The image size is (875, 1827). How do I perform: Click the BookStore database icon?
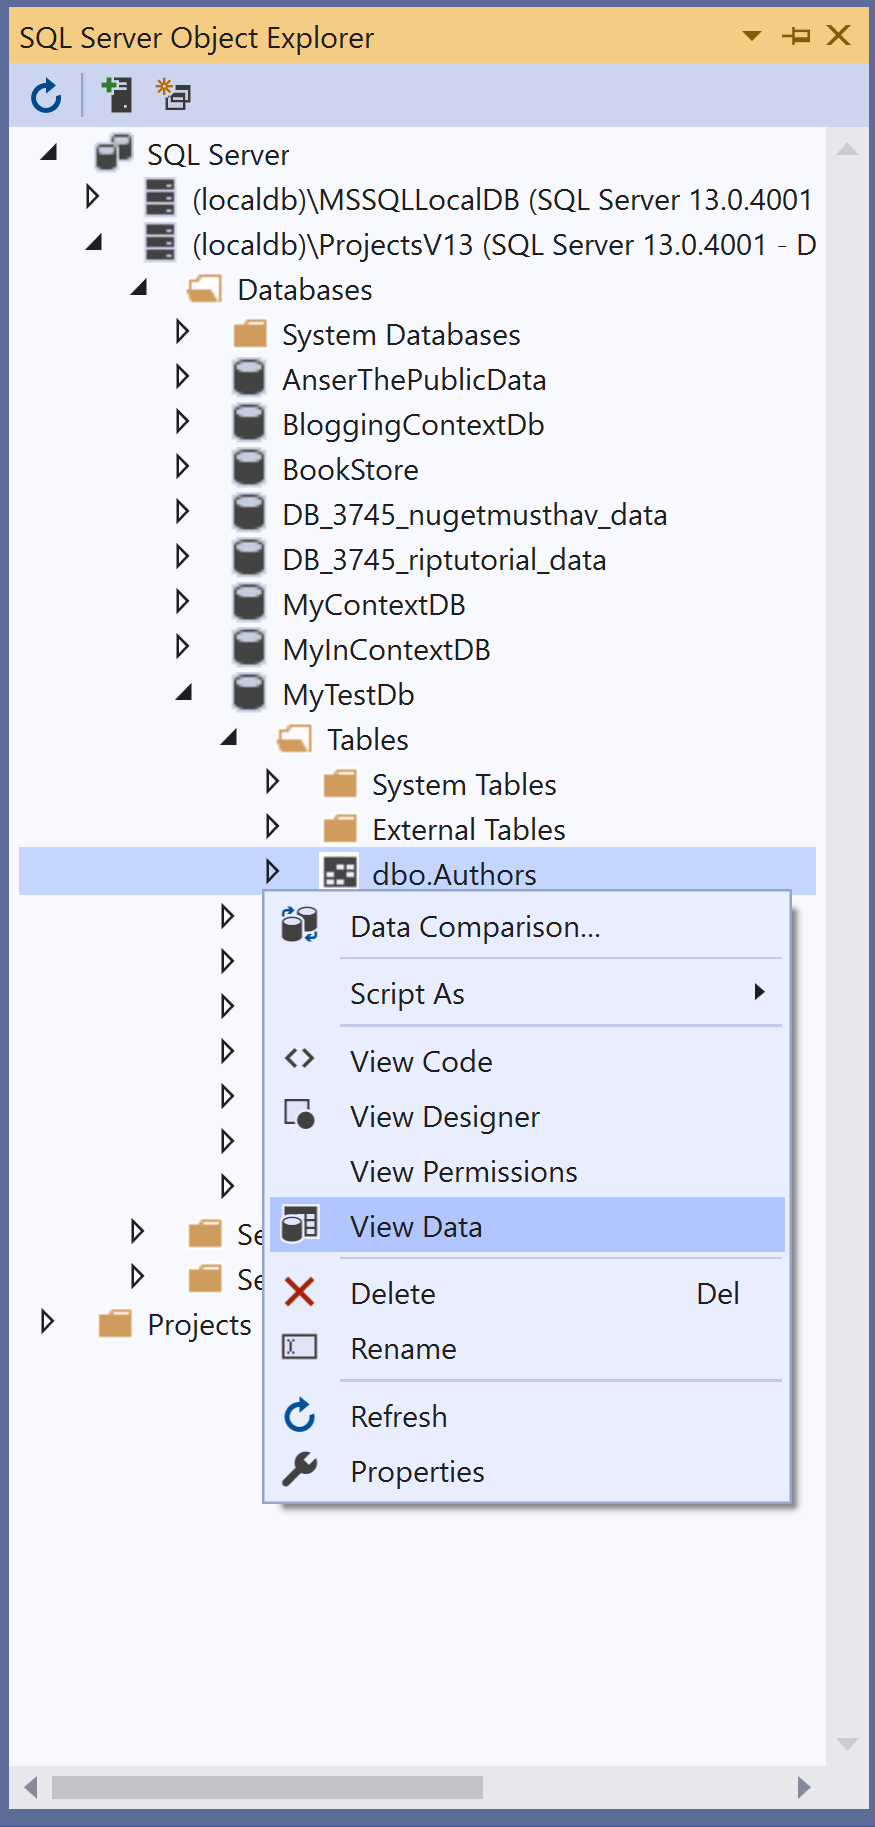pyautogui.click(x=249, y=468)
